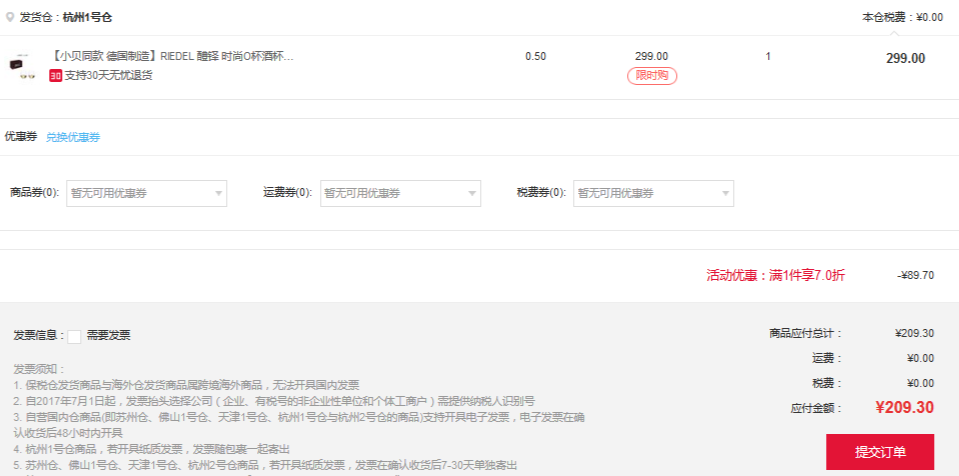Click the location pin icon beside 发货仓
This screenshot has width=959, height=476.
click(x=11, y=17)
